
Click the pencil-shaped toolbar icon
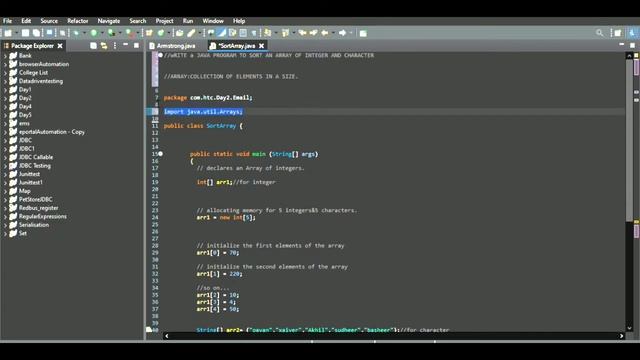coord(191,33)
